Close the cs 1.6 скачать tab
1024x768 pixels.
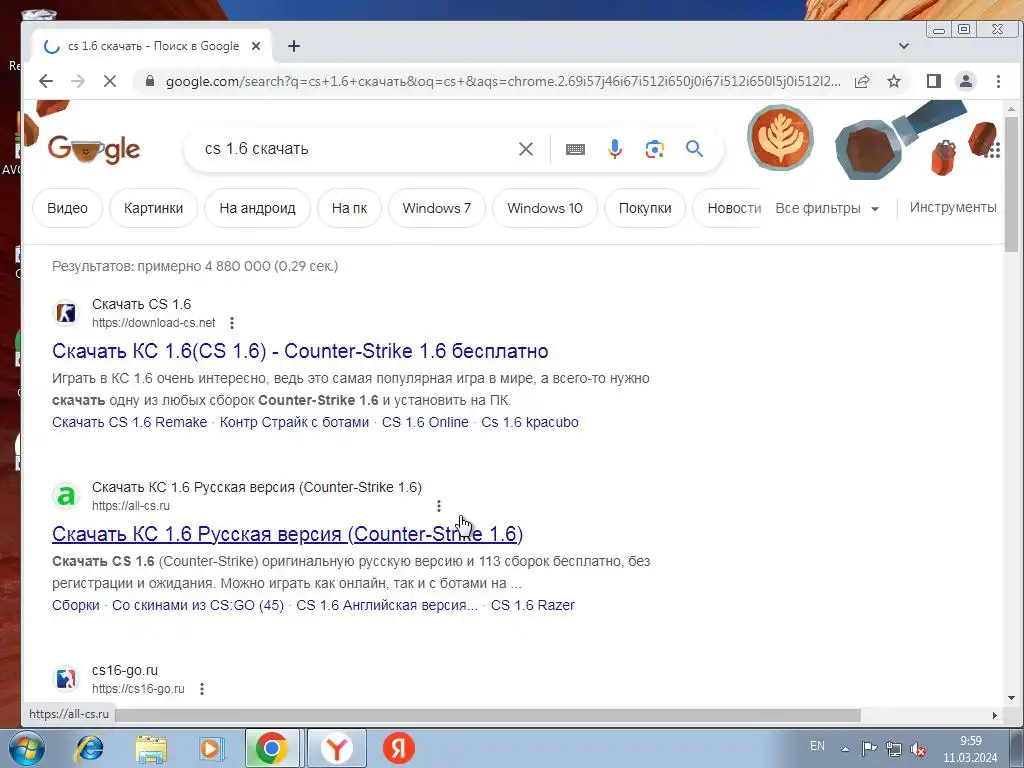(256, 46)
